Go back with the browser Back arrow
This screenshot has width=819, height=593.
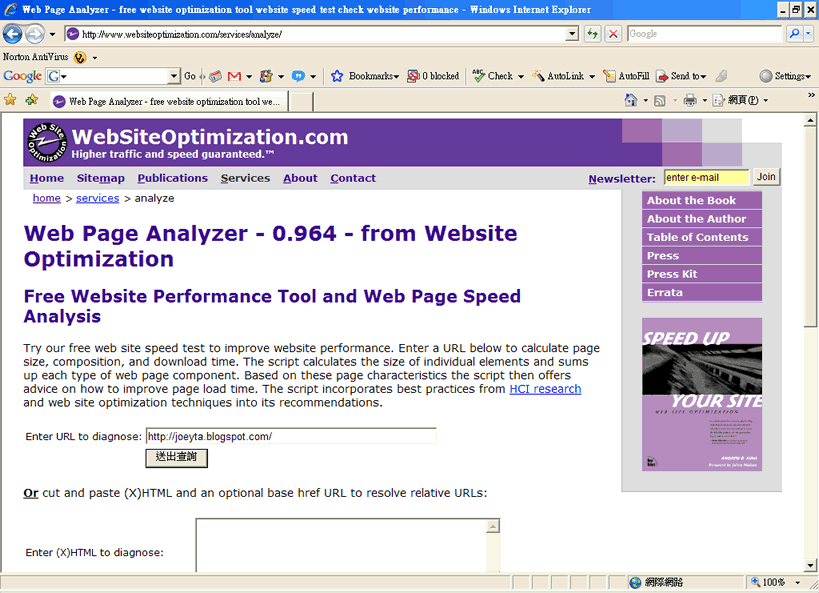click(12, 34)
